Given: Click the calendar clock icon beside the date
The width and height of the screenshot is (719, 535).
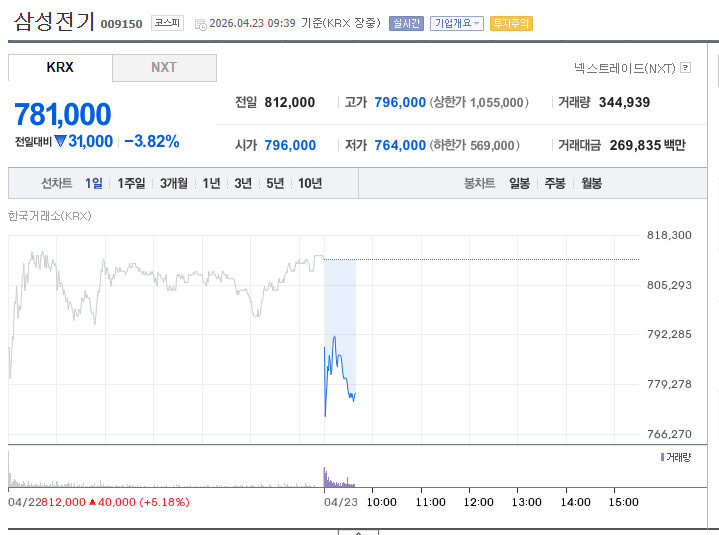Looking at the screenshot, I should pos(200,25).
